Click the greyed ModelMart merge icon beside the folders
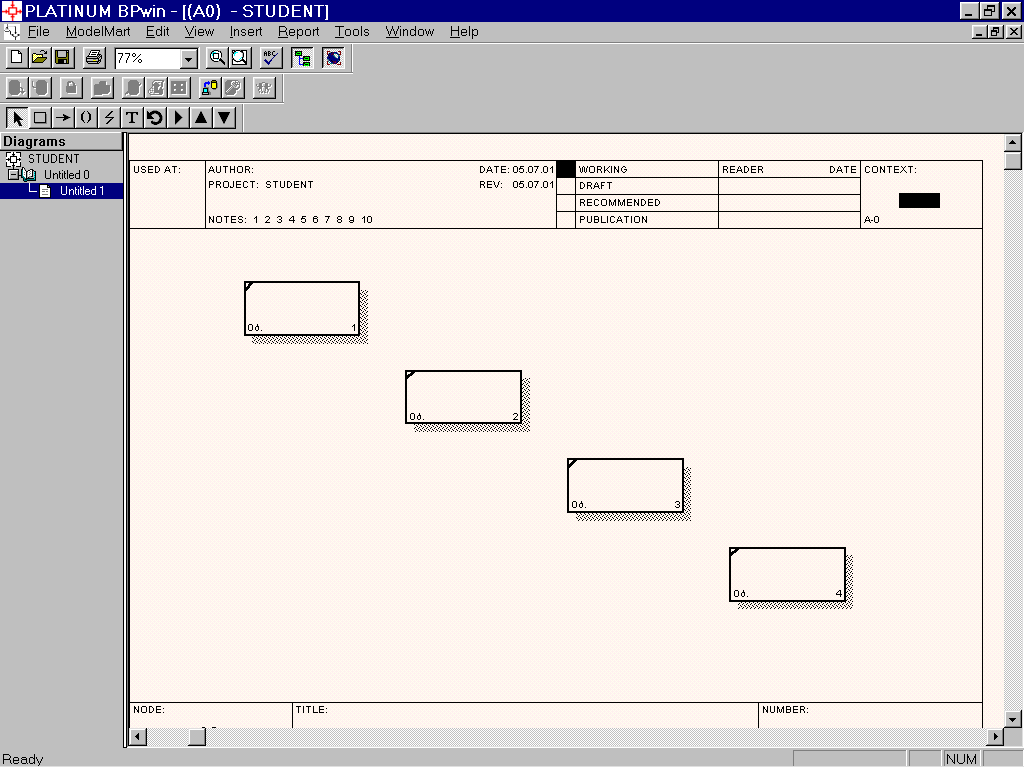Image resolution: width=1024 pixels, height=768 pixels. pos(133,88)
